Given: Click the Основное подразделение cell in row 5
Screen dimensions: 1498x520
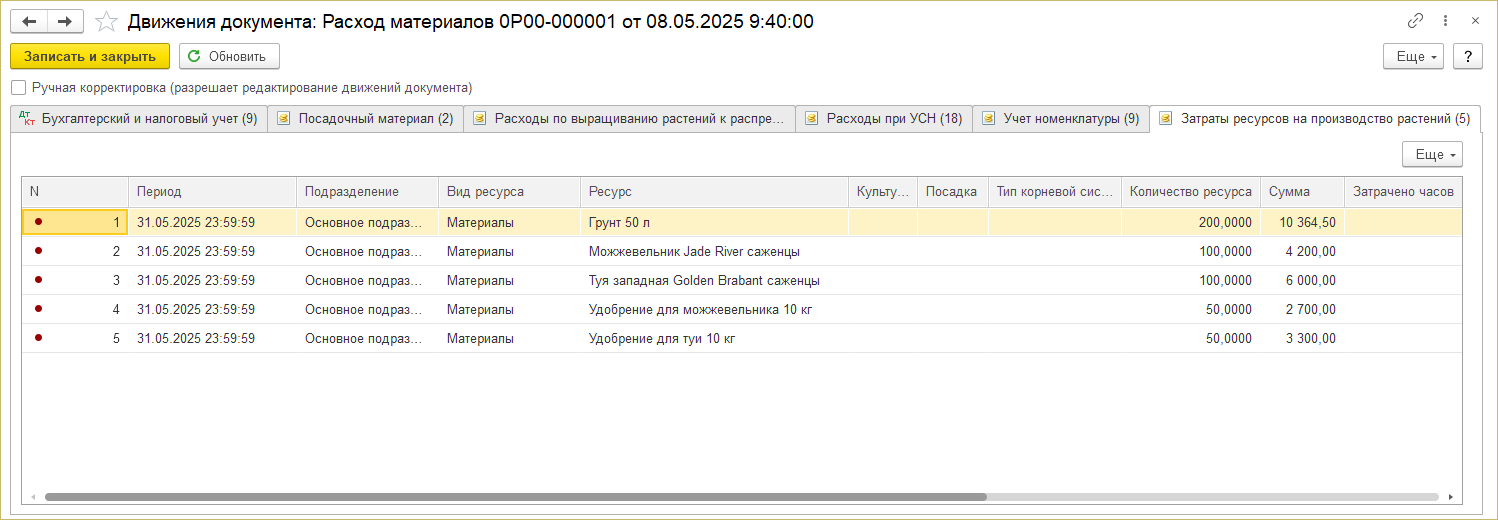Looking at the screenshot, I should 367,338.
